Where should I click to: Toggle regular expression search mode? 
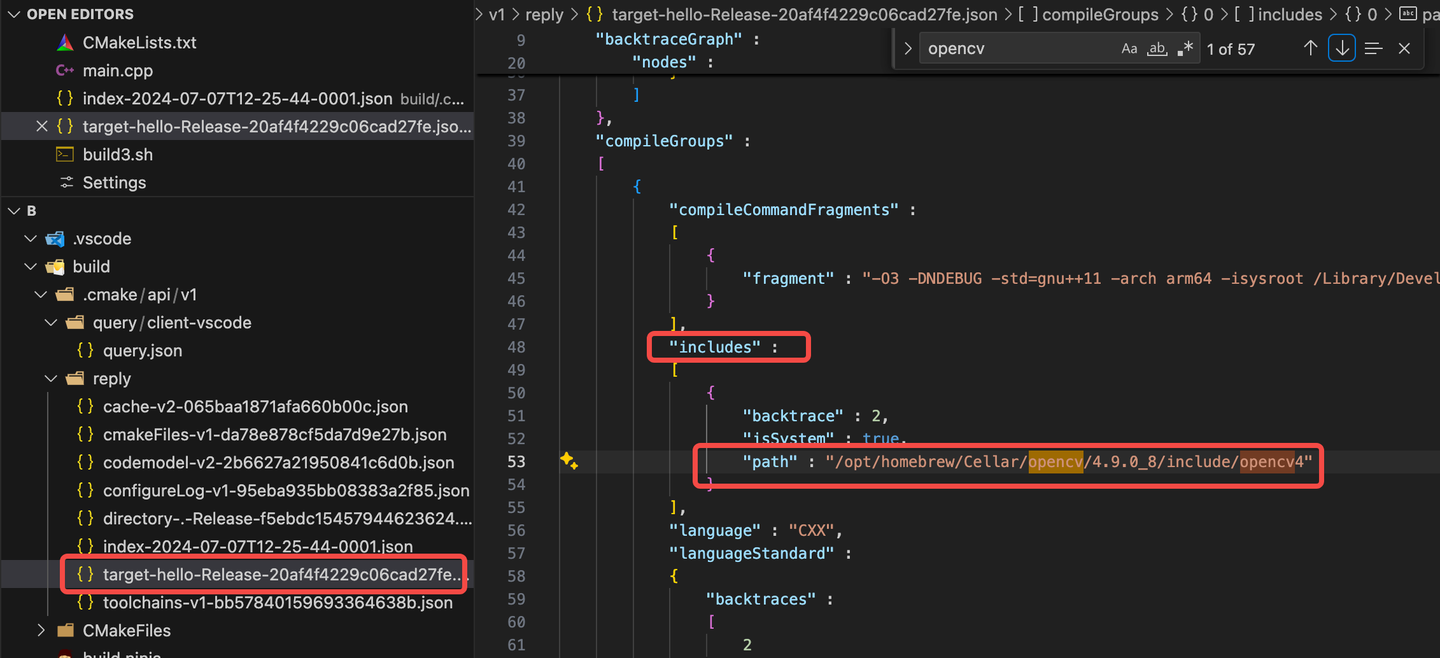click(1184, 47)
